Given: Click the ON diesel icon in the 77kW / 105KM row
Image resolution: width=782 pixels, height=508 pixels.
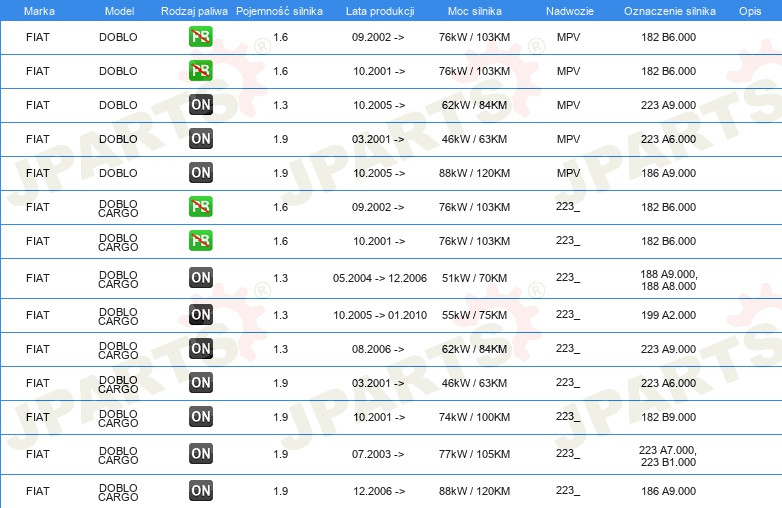Looking at the screenshot, I should pos(200,454).
